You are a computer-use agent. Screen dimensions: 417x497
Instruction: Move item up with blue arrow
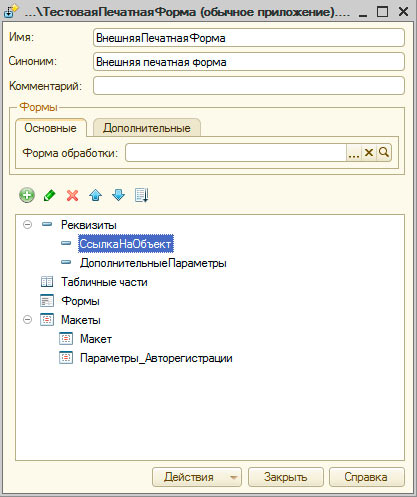[96, 195]
